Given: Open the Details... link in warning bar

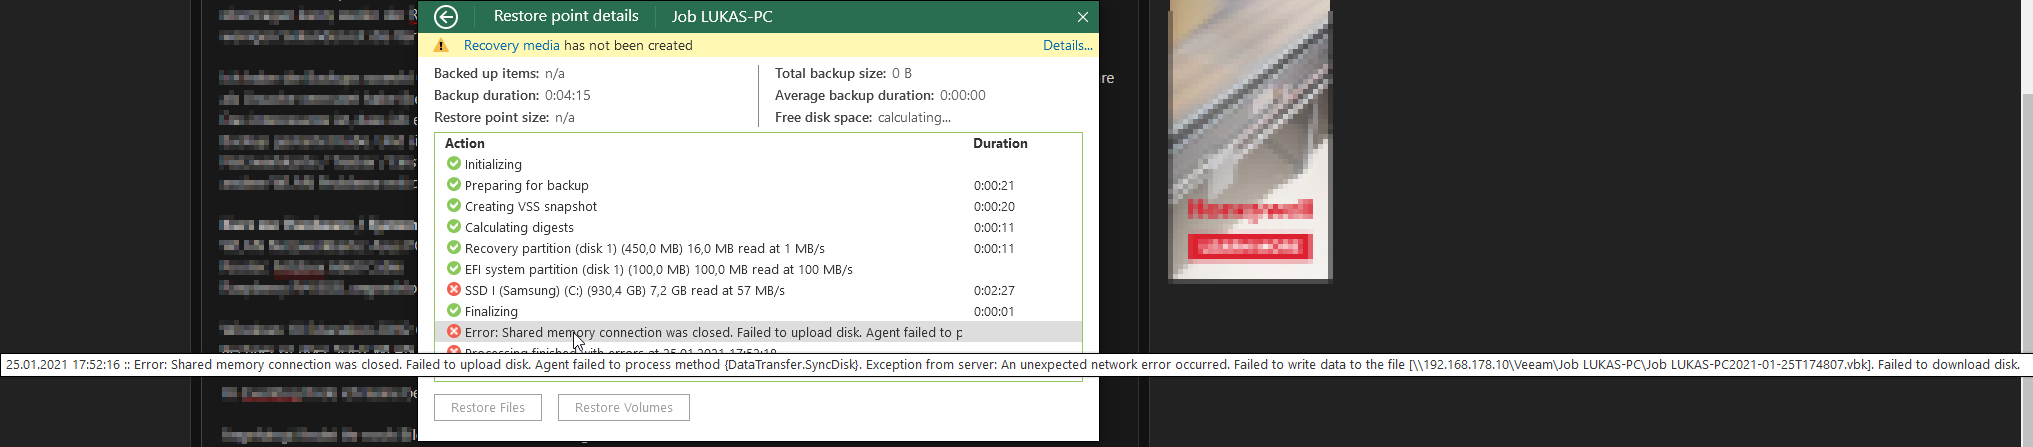Looking at the screenshot, I should (x=1067, y=45).
